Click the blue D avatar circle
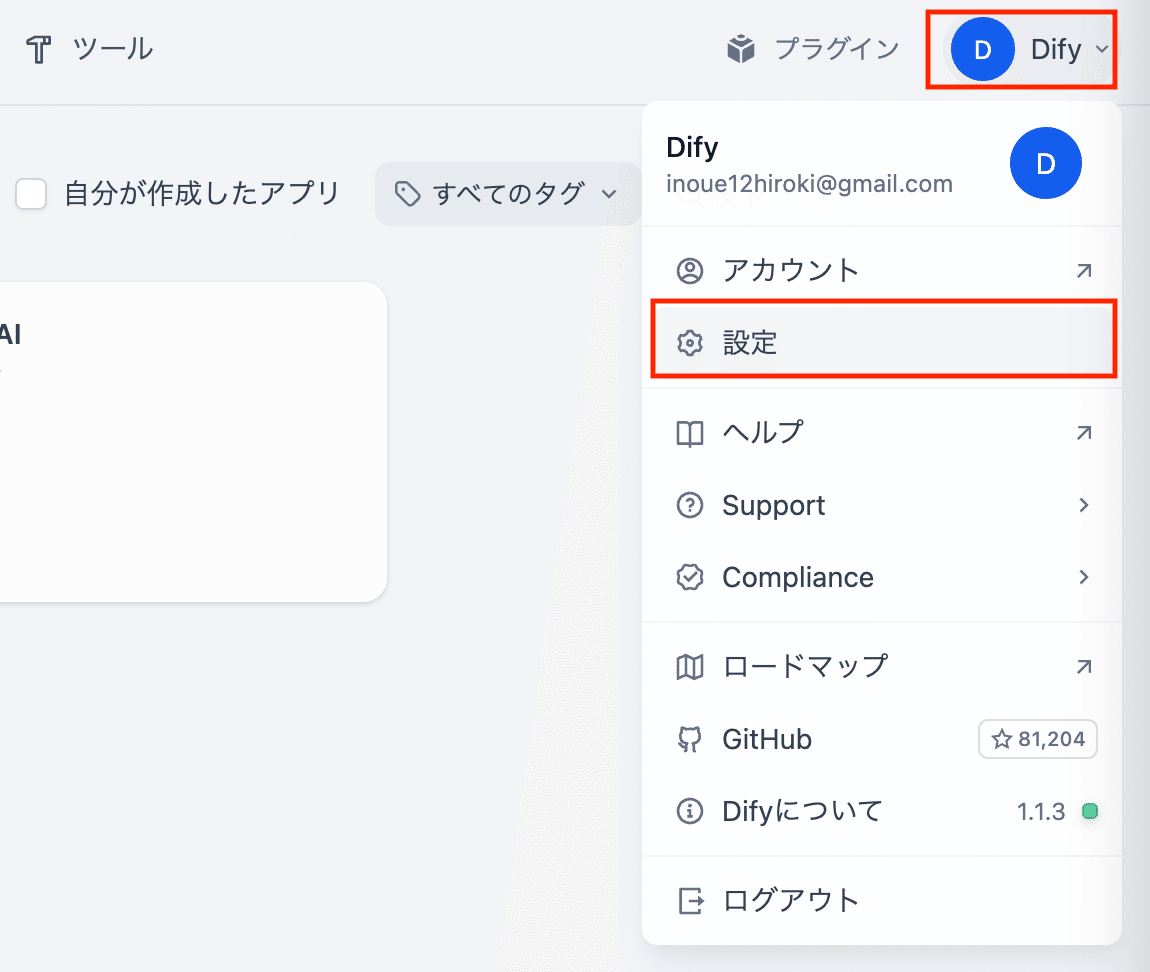 click(982, 48)
